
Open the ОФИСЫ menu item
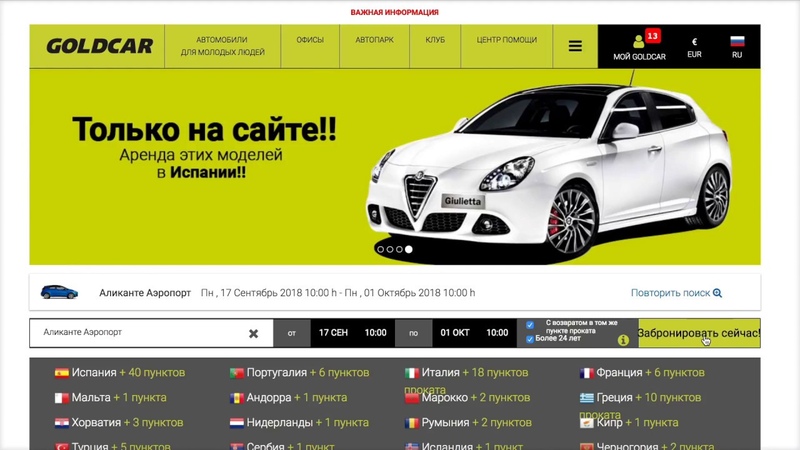pos(310,40)
